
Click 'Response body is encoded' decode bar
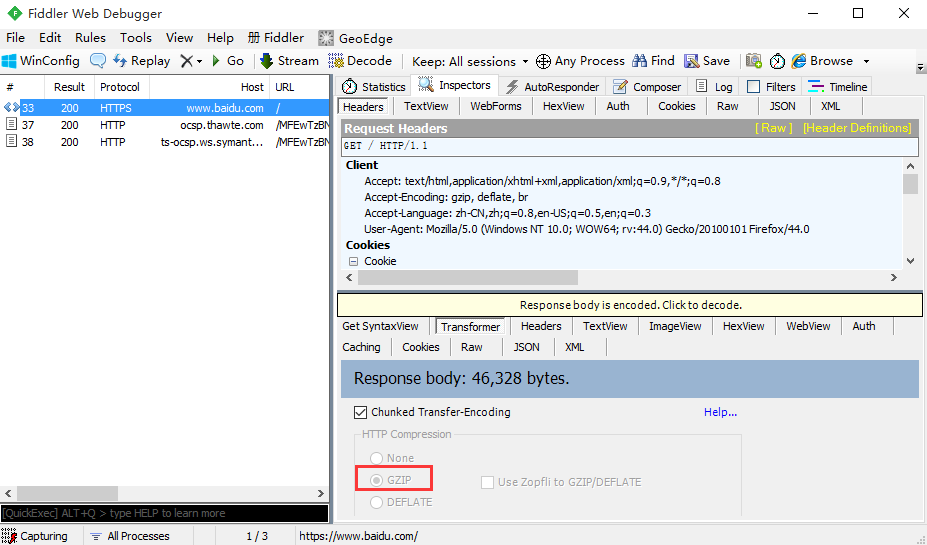[x=630, y=305]
